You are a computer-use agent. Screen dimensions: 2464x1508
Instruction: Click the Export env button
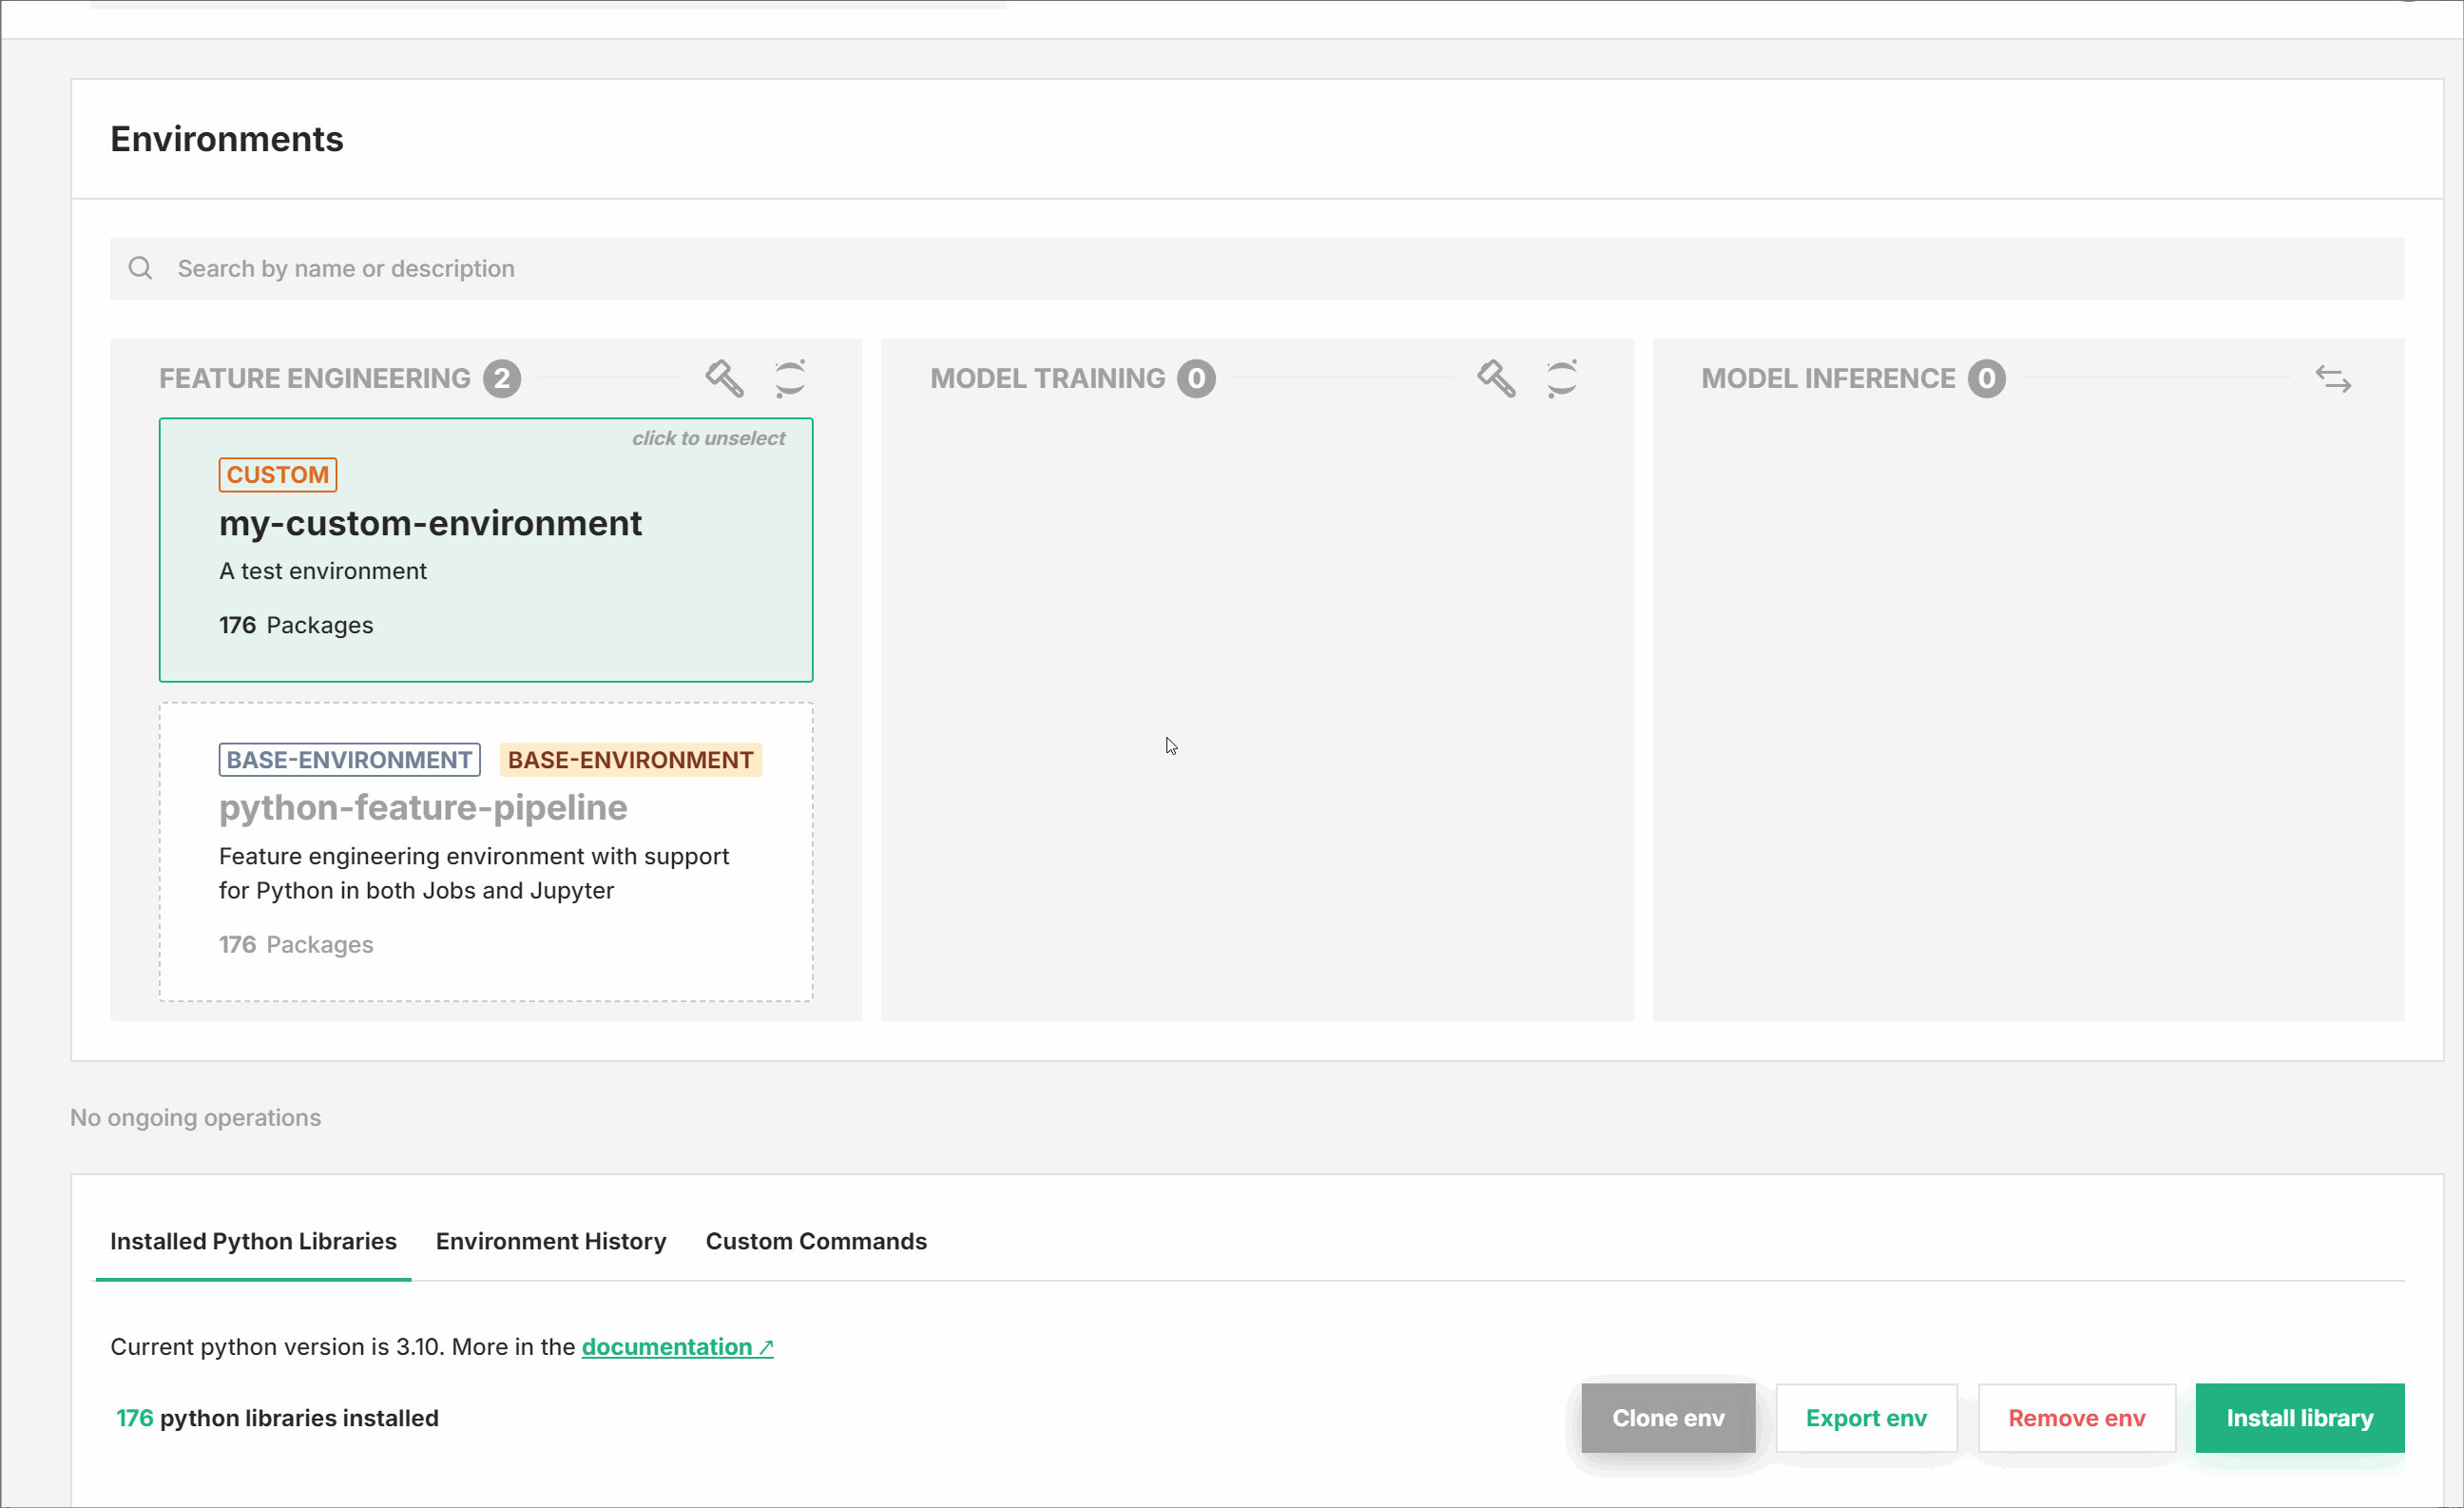pos(1866,1418)
